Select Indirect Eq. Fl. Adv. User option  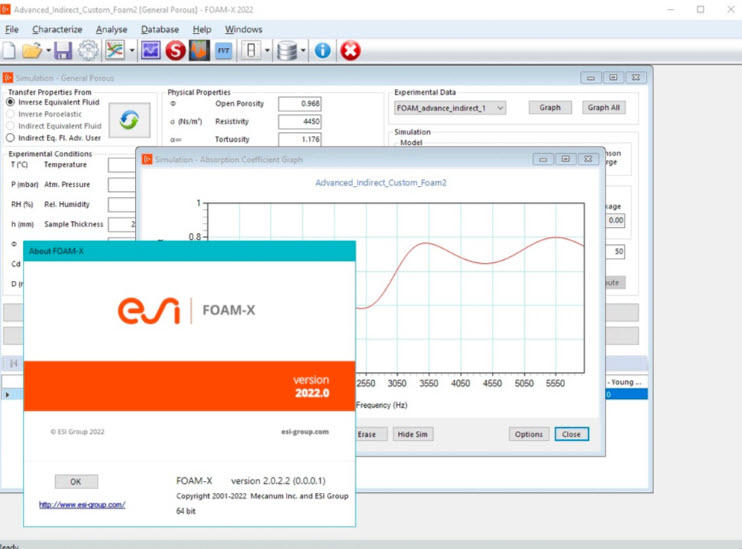tap(11, 138)
